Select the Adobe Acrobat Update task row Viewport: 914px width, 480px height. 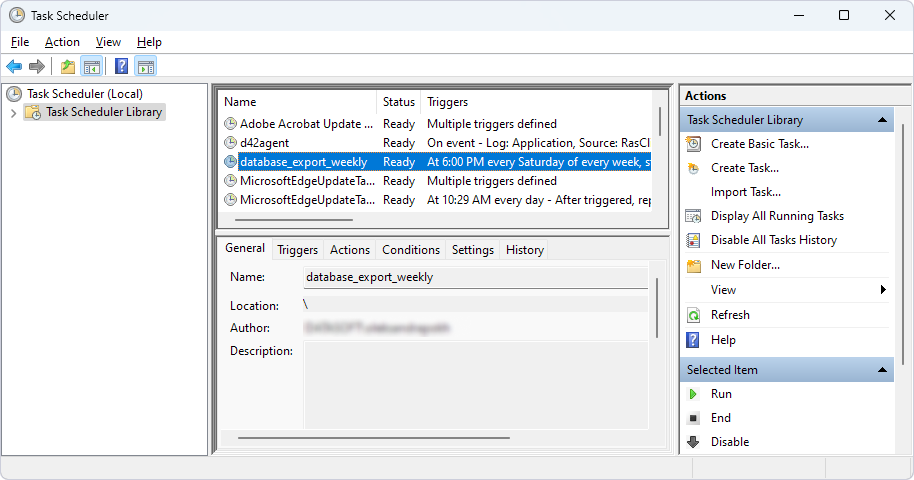436,124
